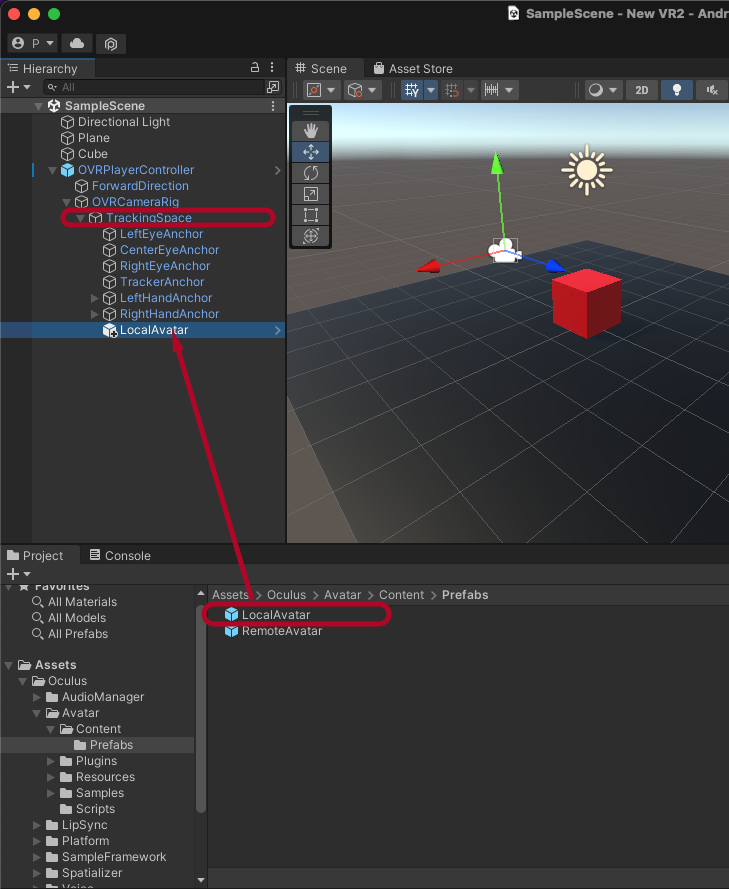Click the sun Directional Light gizmo

pos(587,170)
